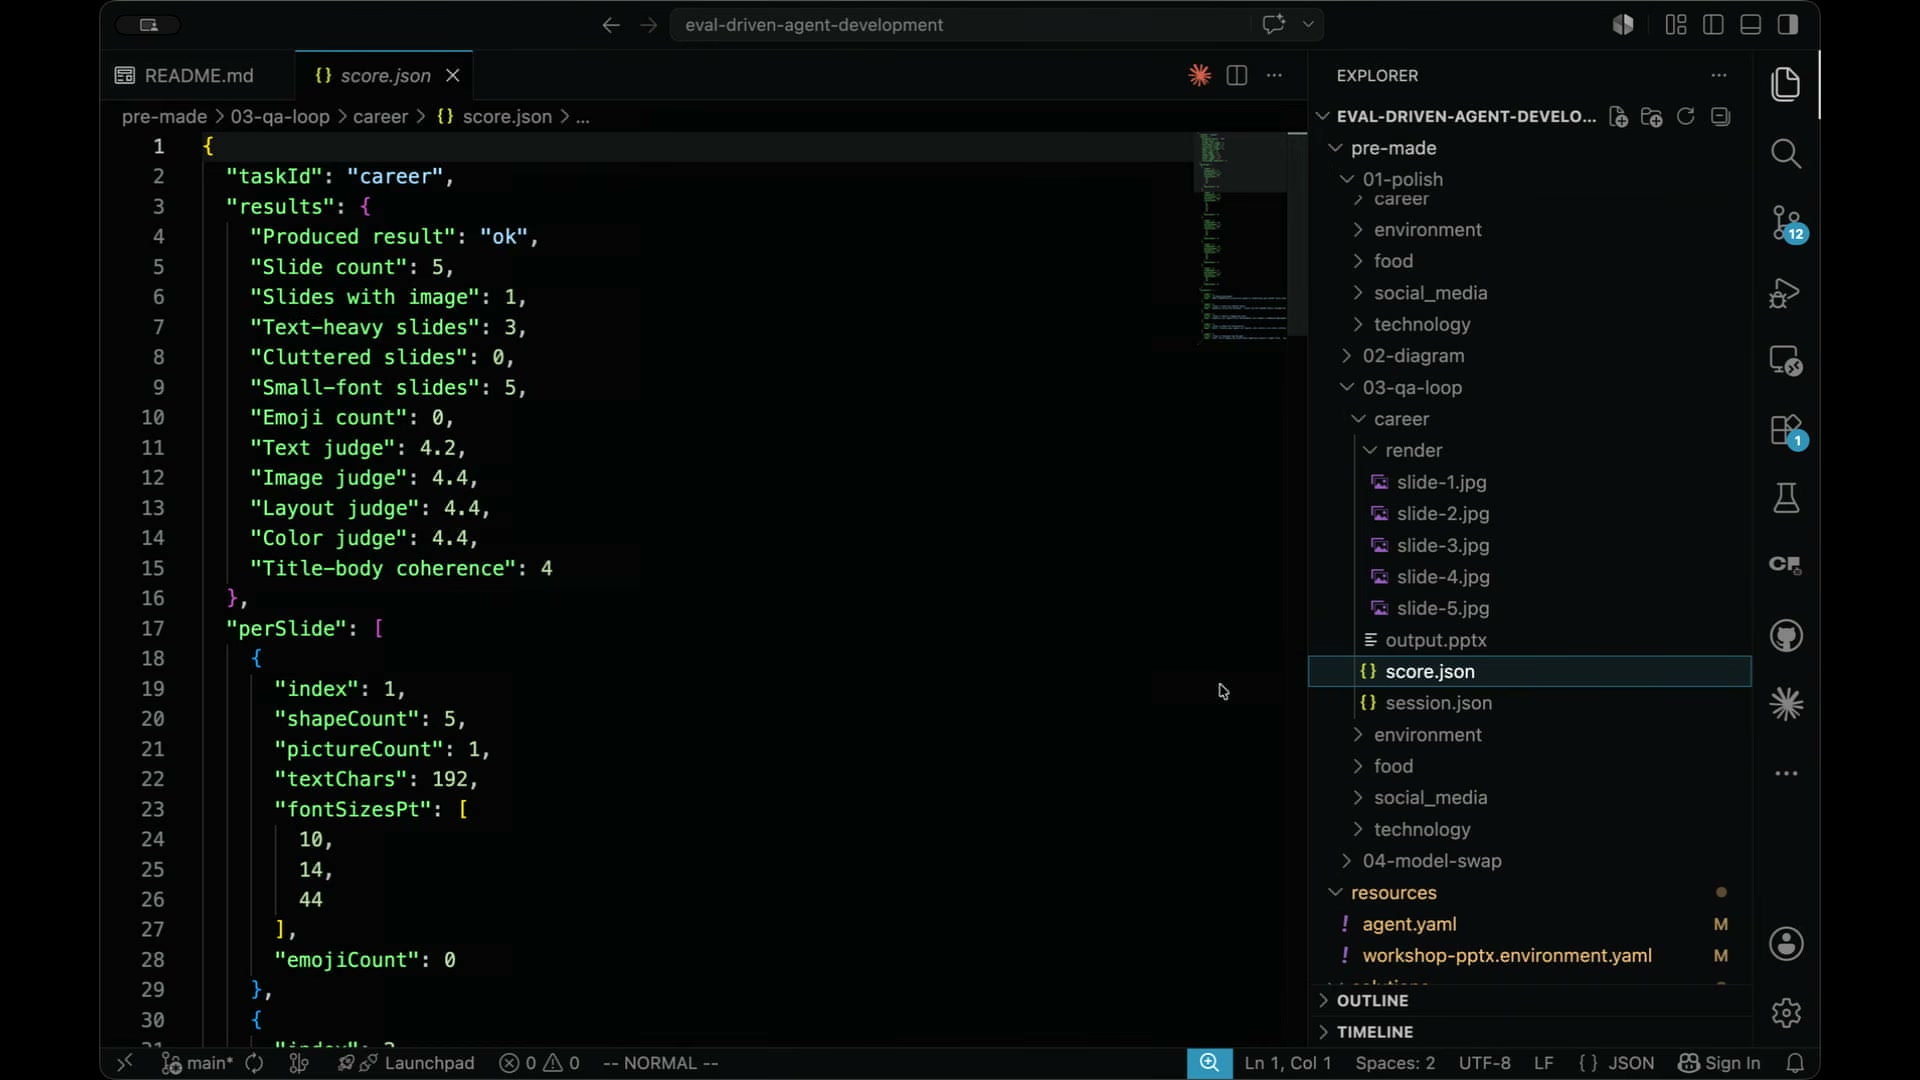Expand the 04-model-swap folder
Viewport: 1920px width, 1080px height.
click(x=1431, y=861)
